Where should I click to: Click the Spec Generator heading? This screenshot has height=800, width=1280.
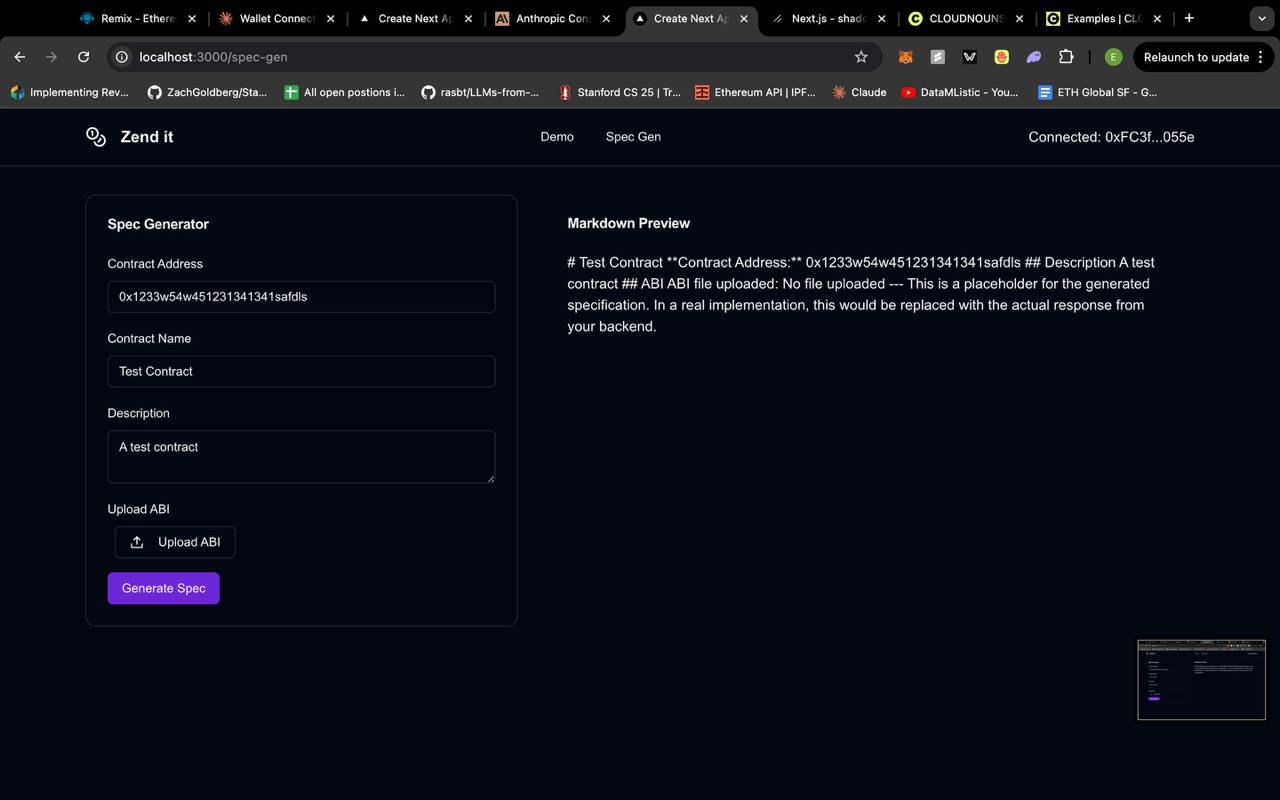(x=158, y=224)
